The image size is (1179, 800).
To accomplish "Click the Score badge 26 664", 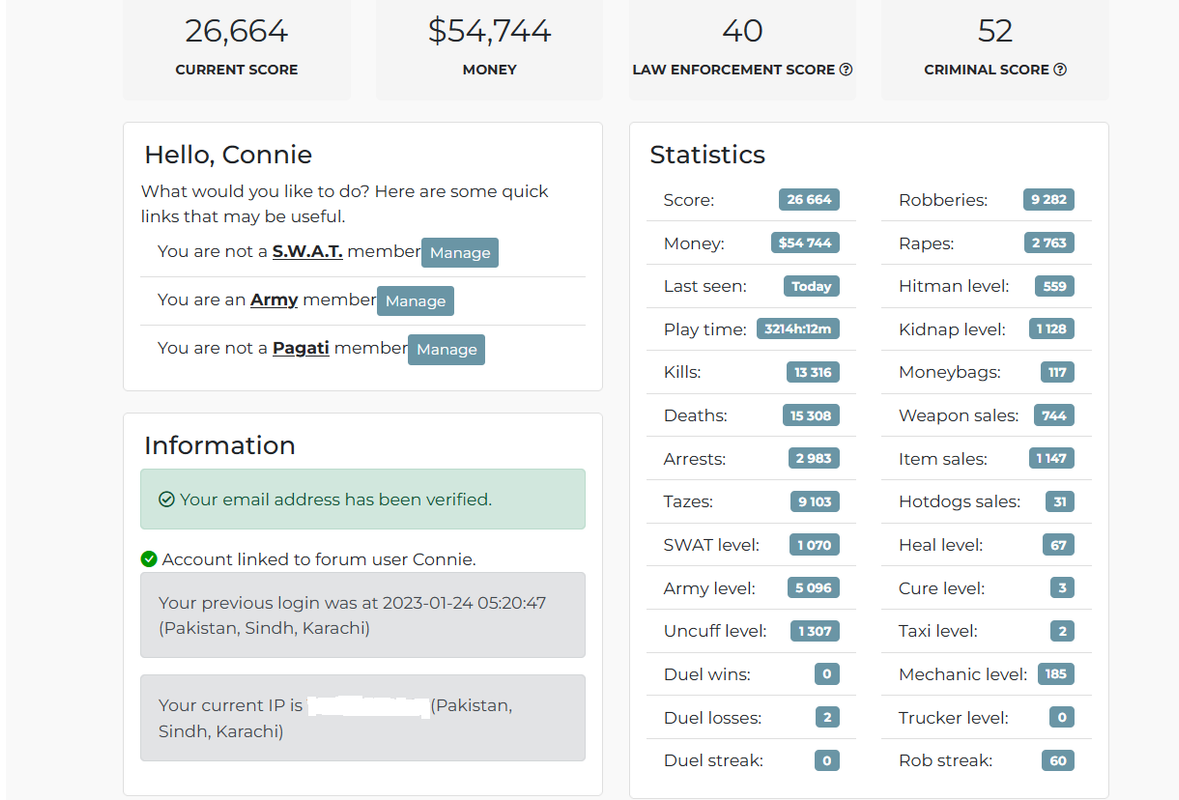I will [809, 199].
